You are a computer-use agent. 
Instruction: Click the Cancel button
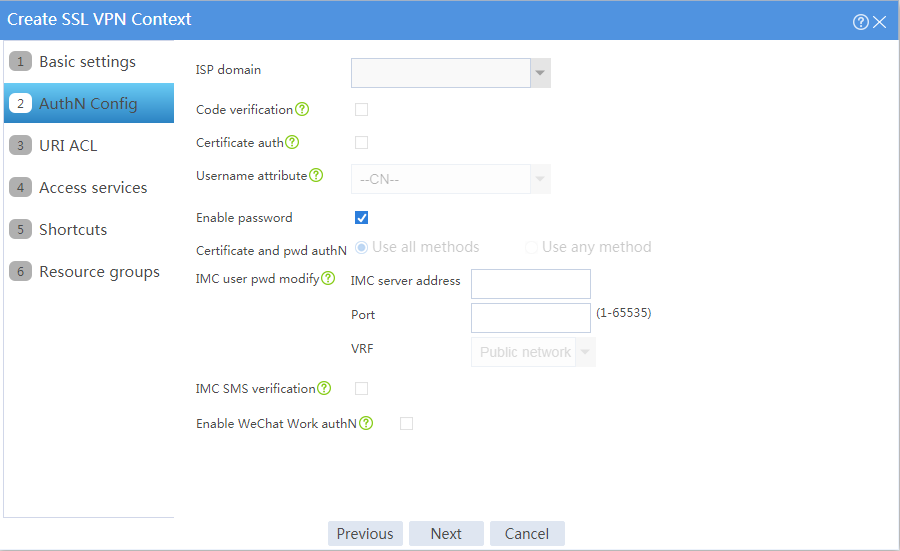pos(527,534)
